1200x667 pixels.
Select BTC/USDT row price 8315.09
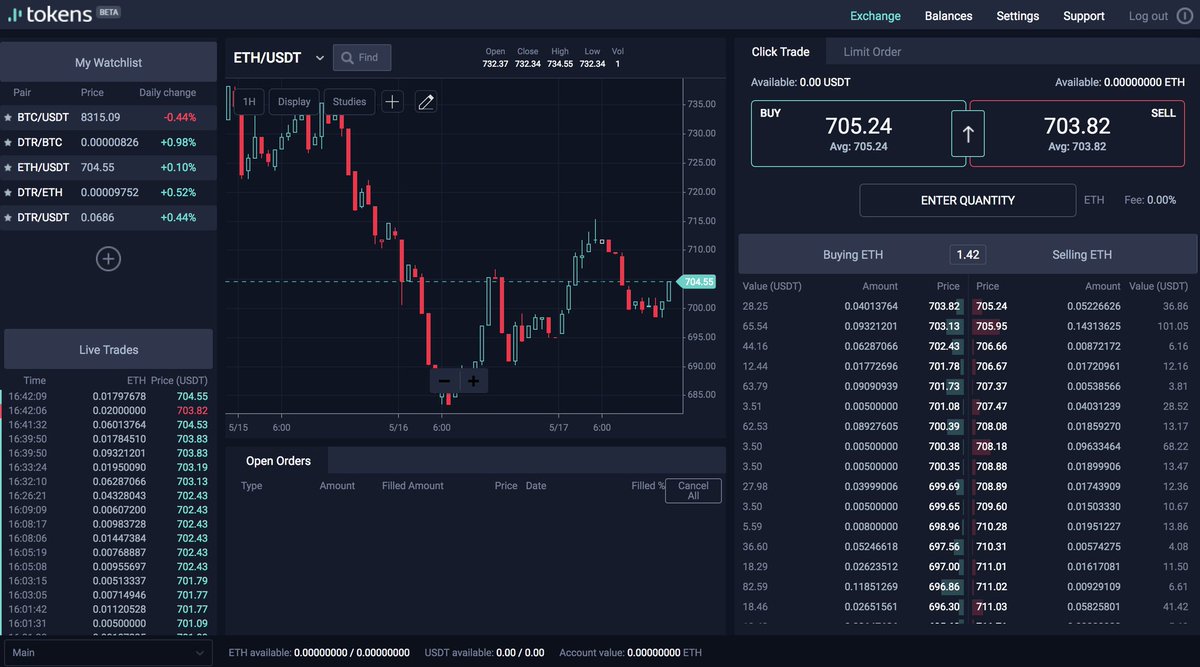pyautogui.click(x=100, y=118)
